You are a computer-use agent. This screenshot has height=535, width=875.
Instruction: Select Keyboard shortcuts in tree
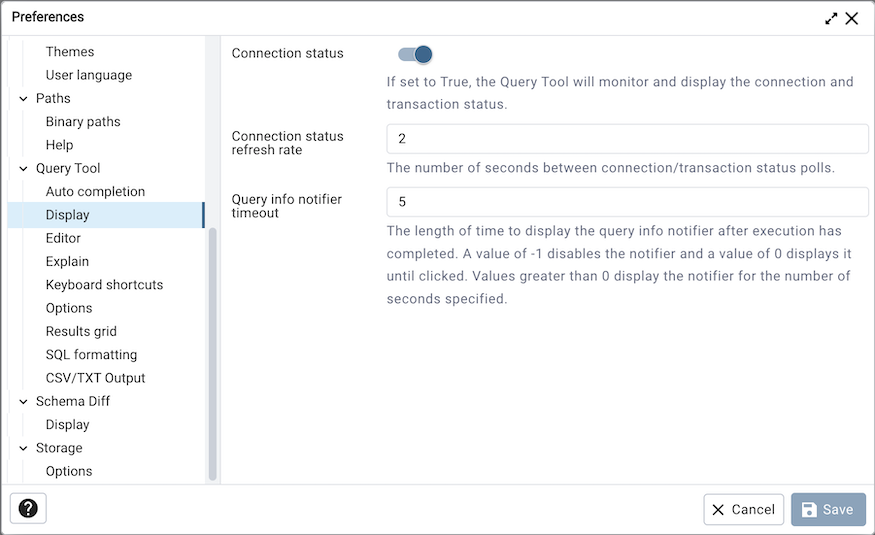pyautogui.click(x=104, y=285)
